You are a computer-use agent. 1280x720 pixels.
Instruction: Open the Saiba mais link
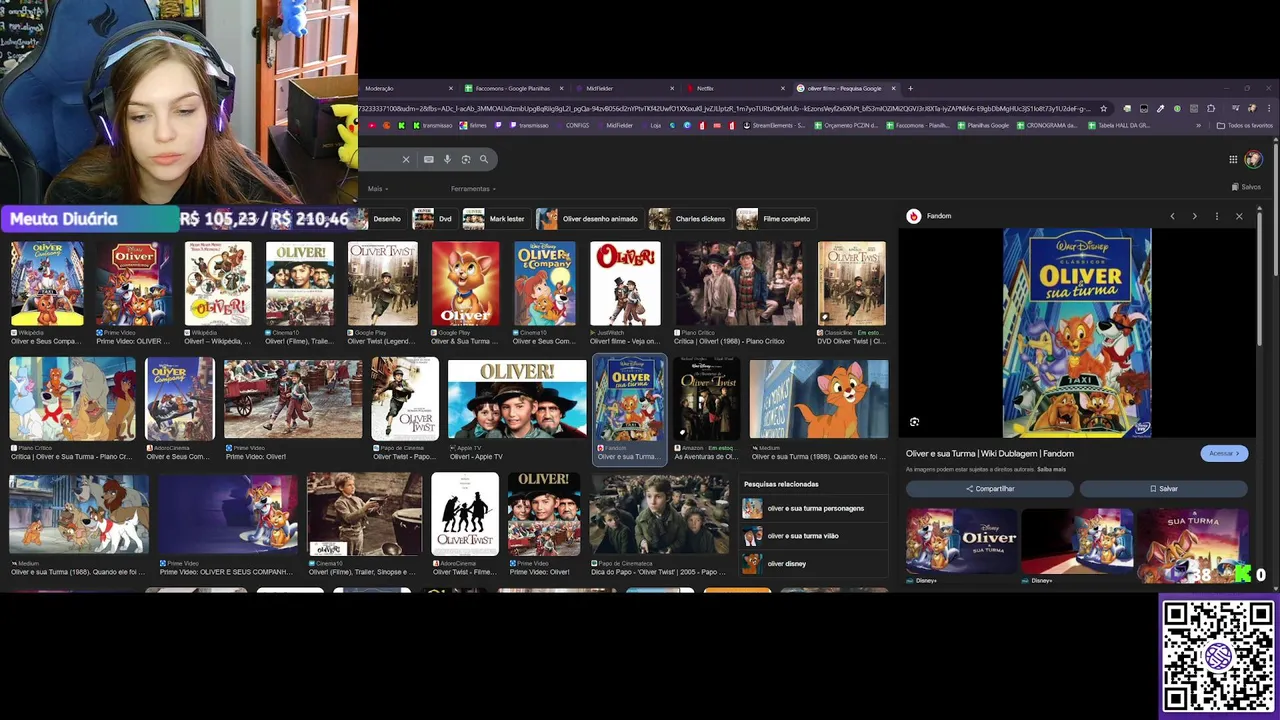(1051, 469)
